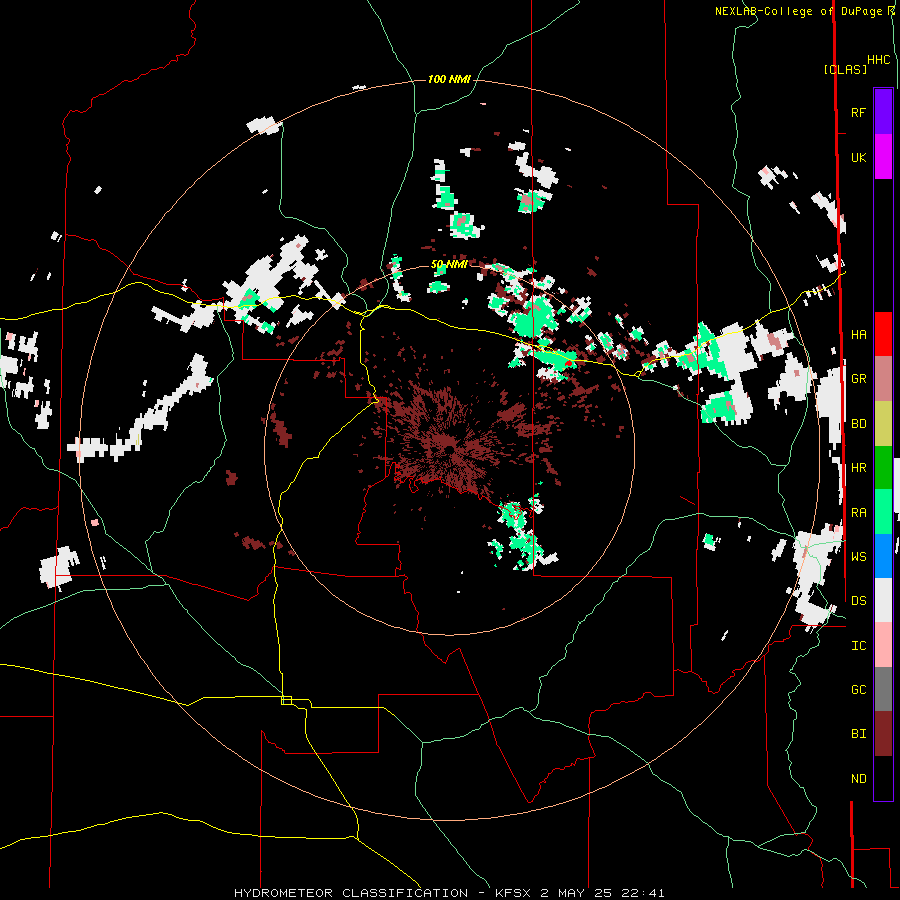Click the GR legend label
Screen dimensions: 900x900
pos(858,379)
